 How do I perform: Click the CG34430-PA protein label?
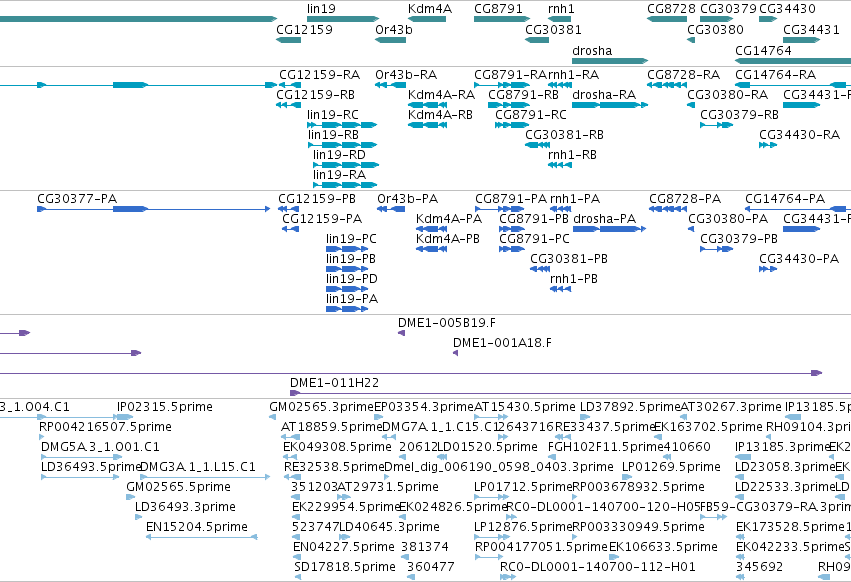(x=799, y=259)
